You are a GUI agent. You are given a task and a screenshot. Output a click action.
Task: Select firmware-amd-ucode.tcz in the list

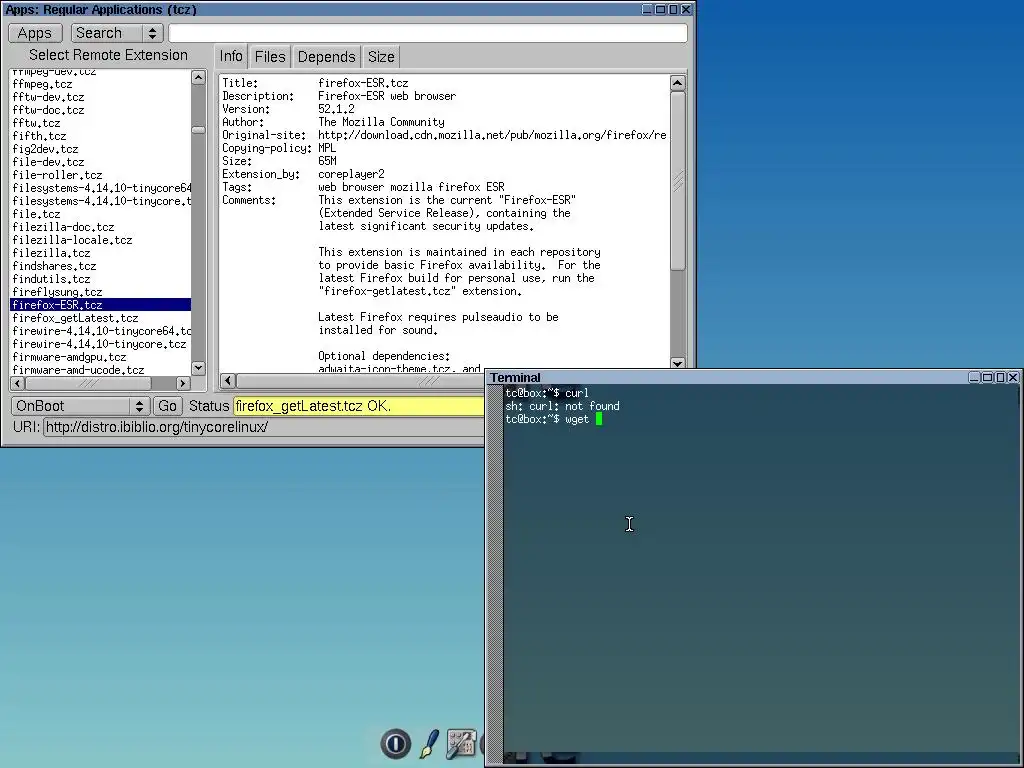click(x=100, y=370)
